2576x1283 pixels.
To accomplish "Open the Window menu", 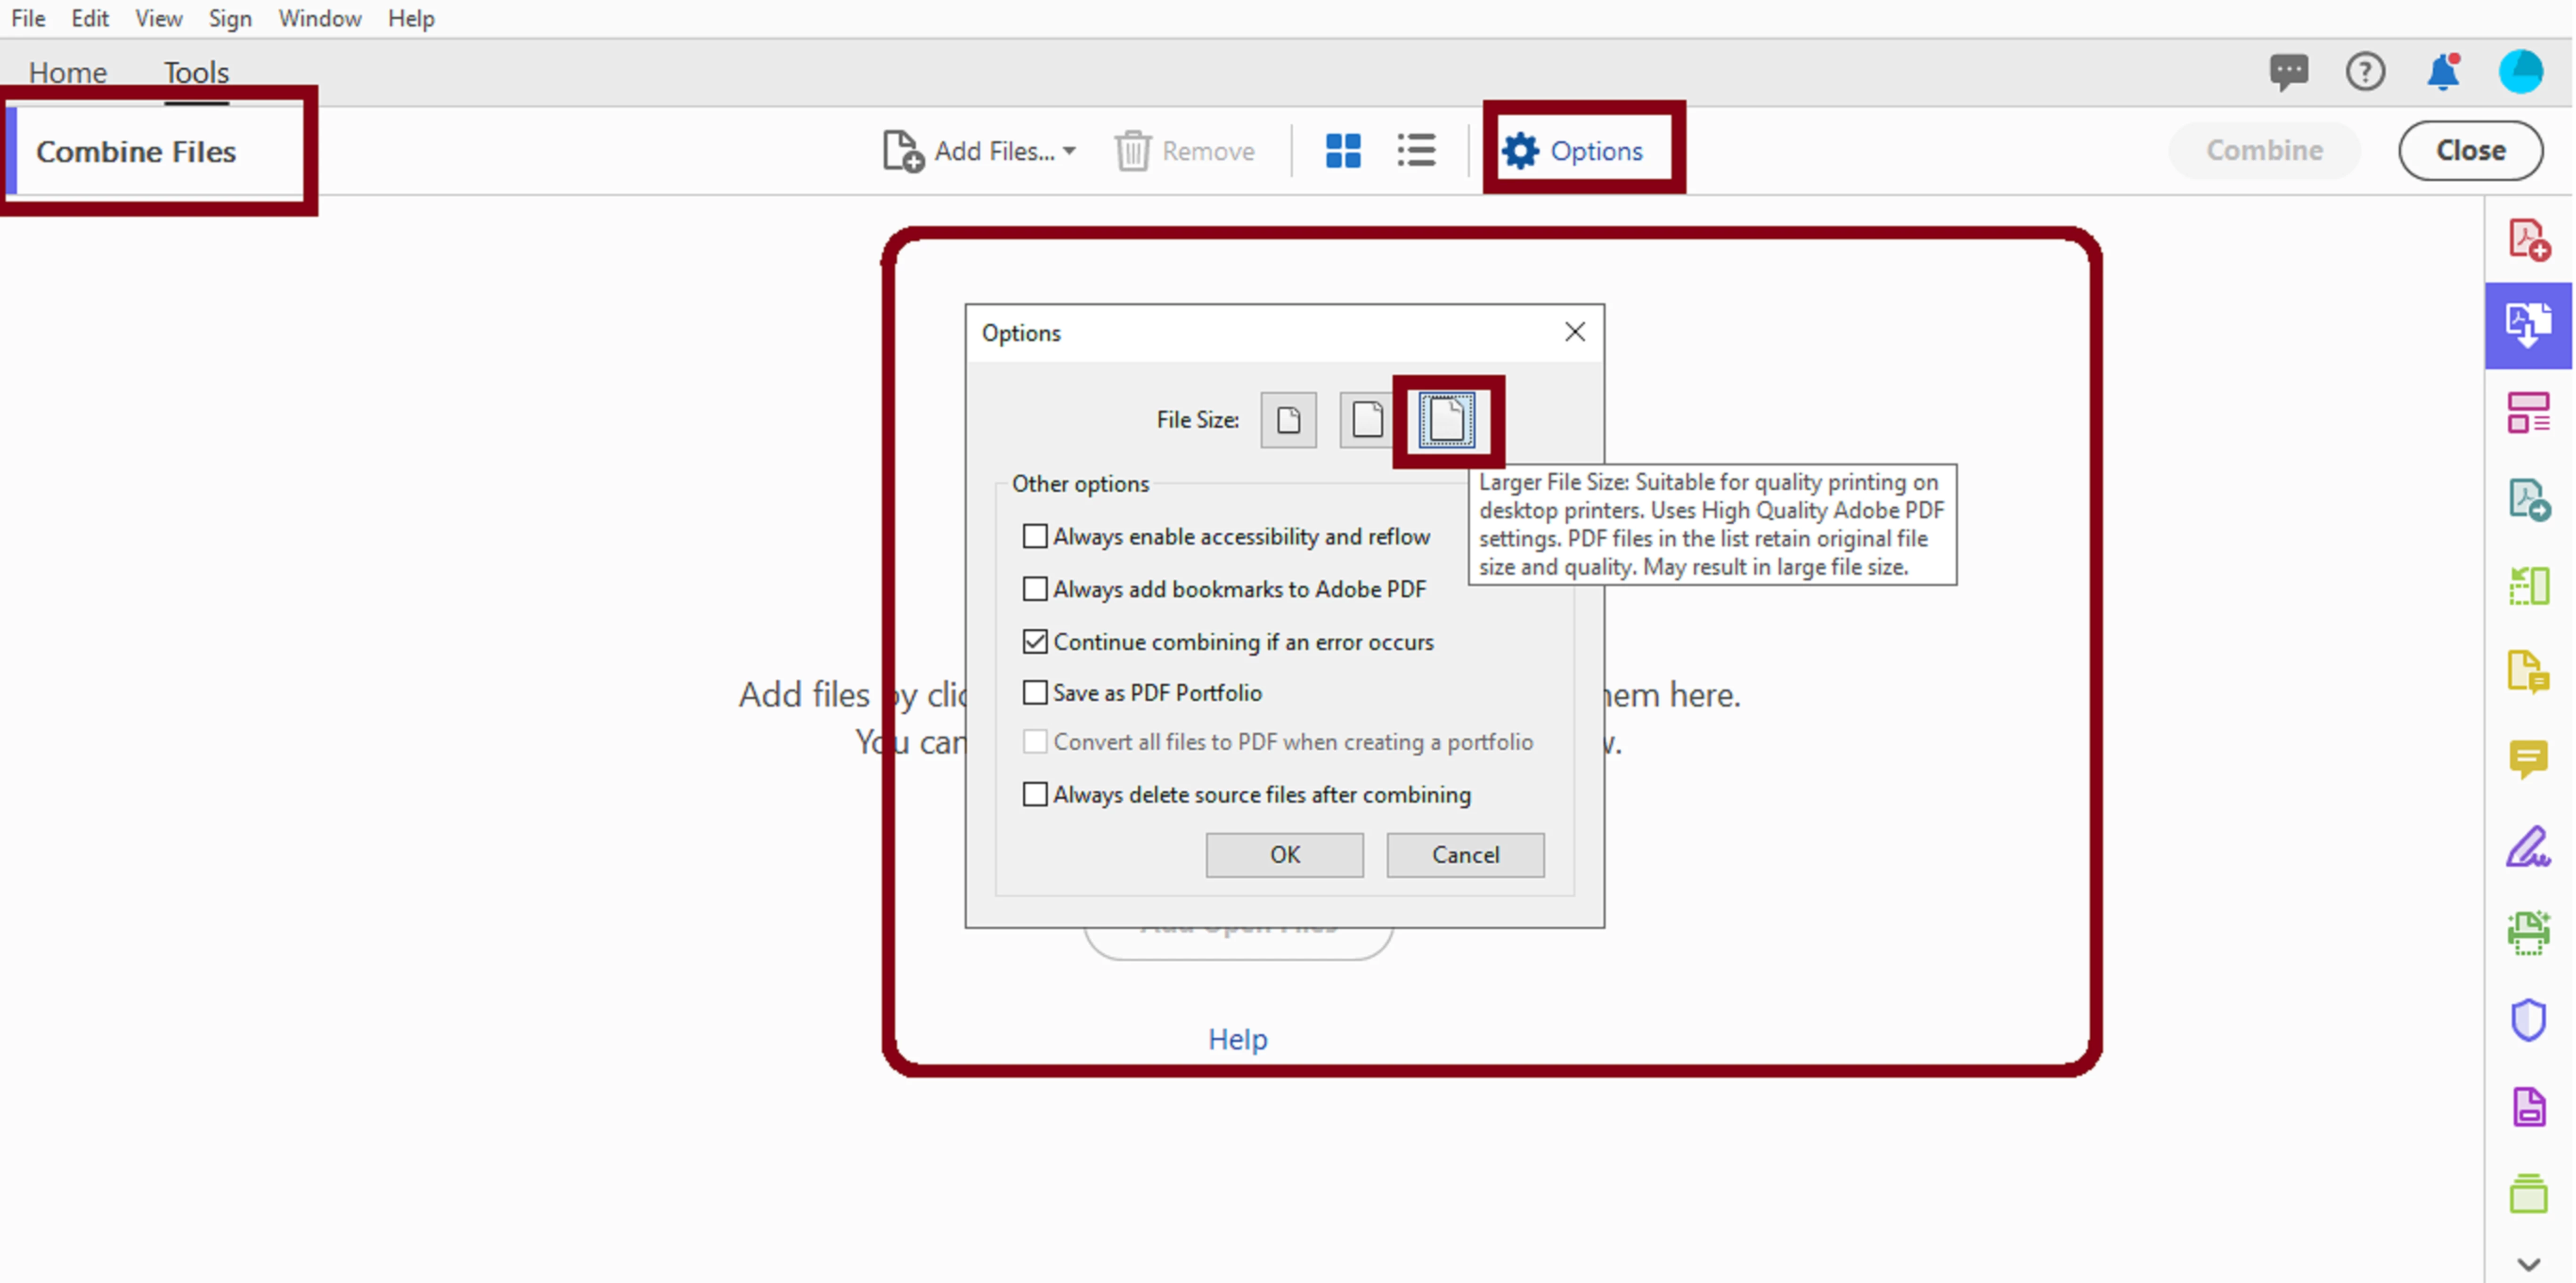I will coord(319,18).
